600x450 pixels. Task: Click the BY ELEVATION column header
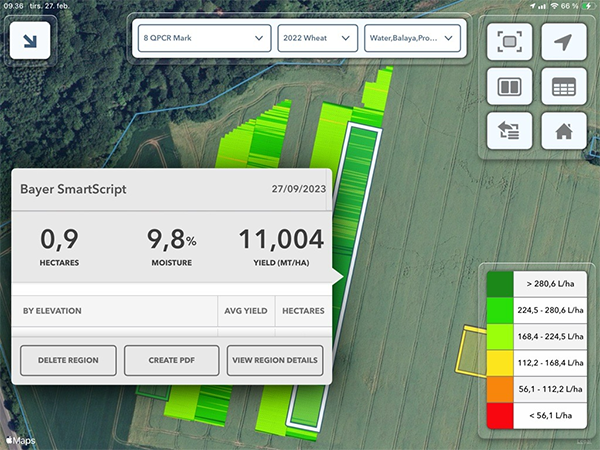point(52,311)
